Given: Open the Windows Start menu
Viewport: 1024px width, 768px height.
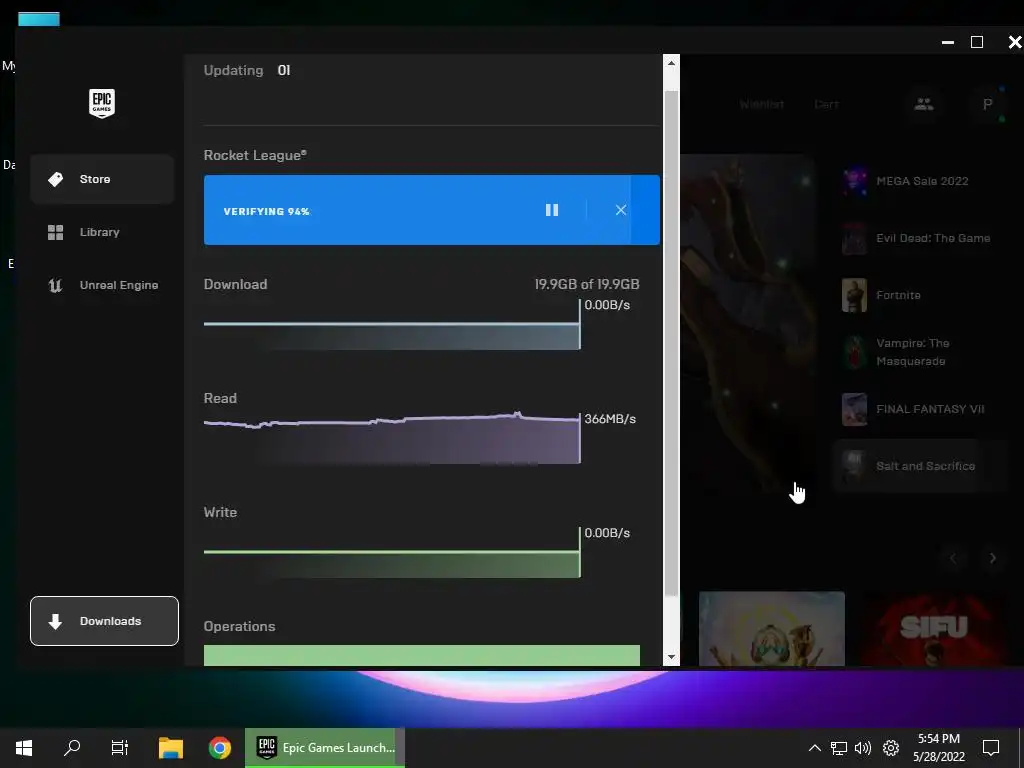Looking at the screenshot, I should pyautogui.click(x=24, y=748).
